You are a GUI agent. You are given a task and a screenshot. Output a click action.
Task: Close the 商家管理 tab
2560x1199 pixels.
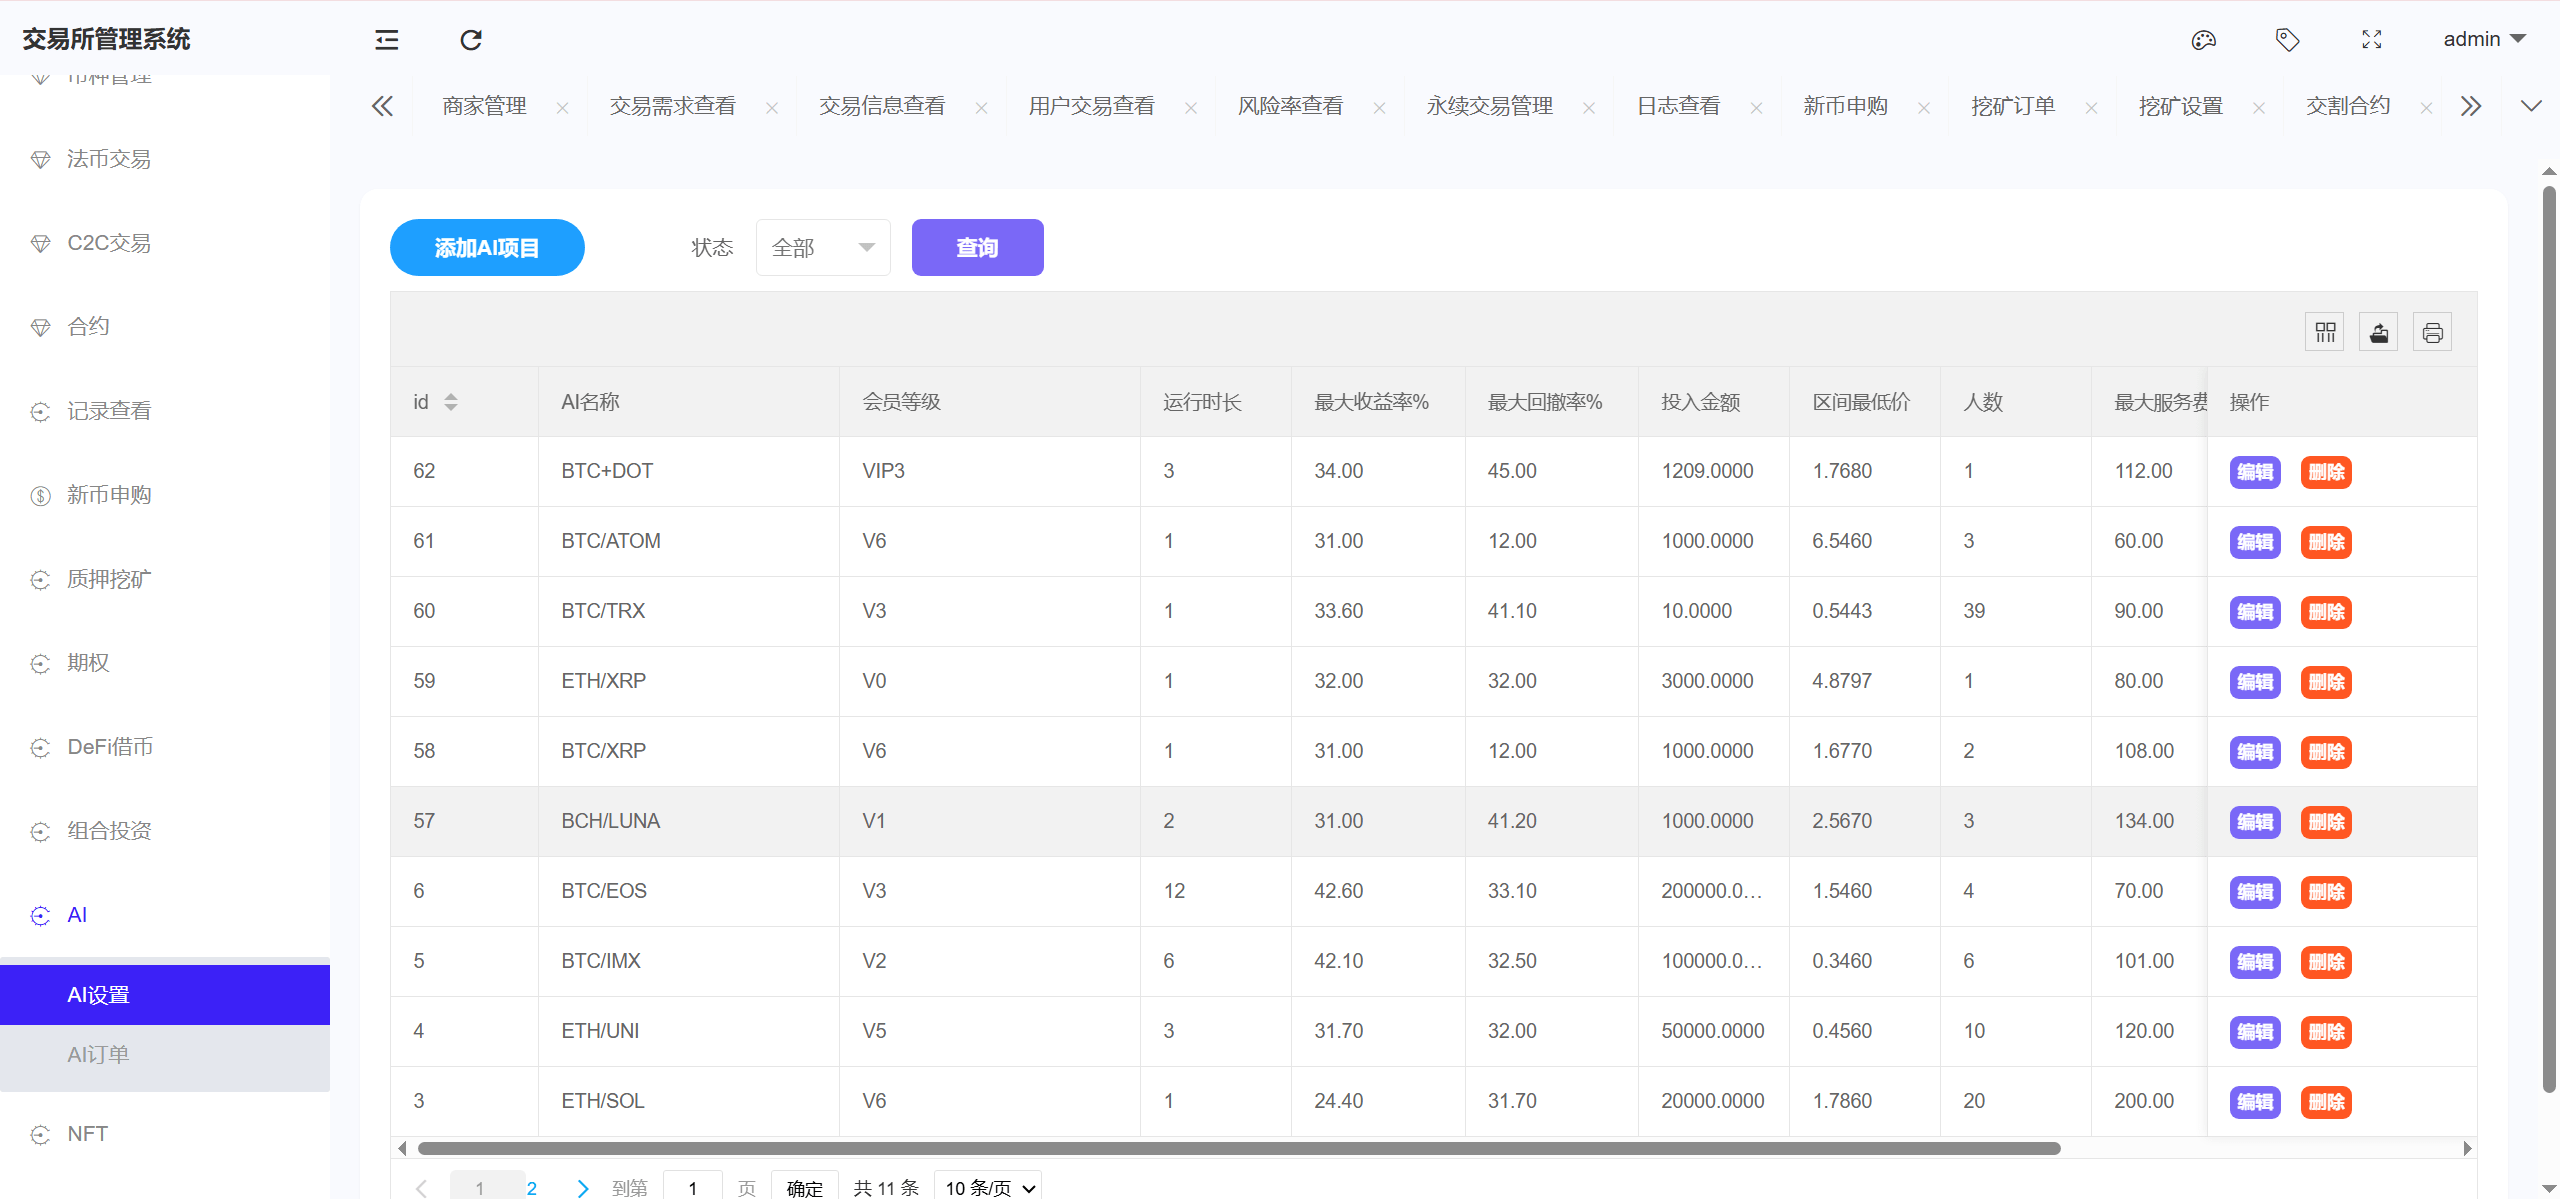pos(562,108)
